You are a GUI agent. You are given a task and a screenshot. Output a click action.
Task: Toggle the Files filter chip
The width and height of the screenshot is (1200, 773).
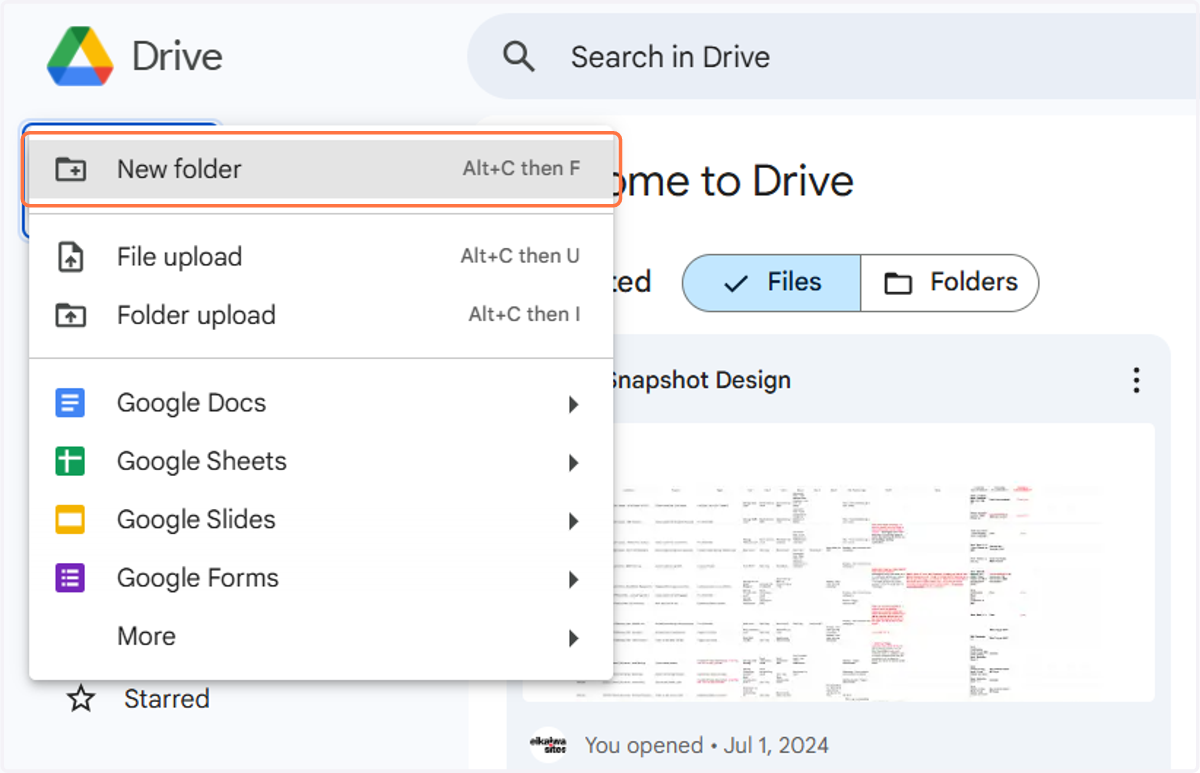coord(771,283)
